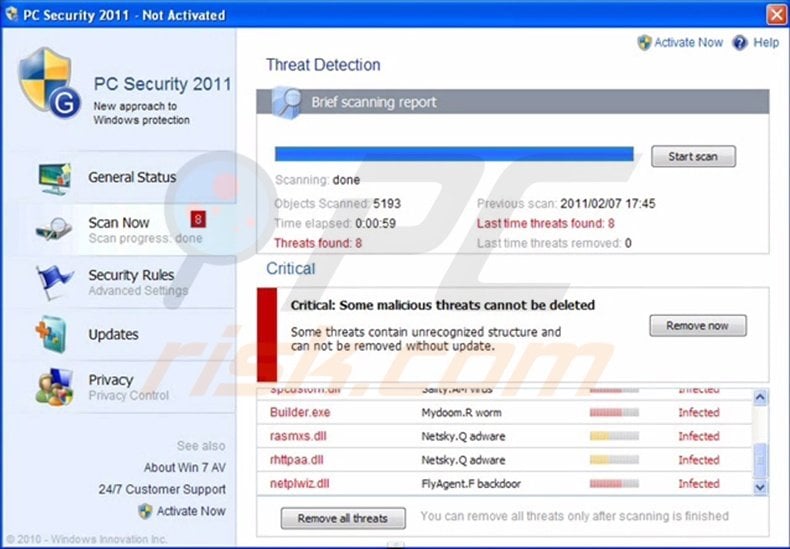Click Infected status for netplwiz.dll

(699, 484)
